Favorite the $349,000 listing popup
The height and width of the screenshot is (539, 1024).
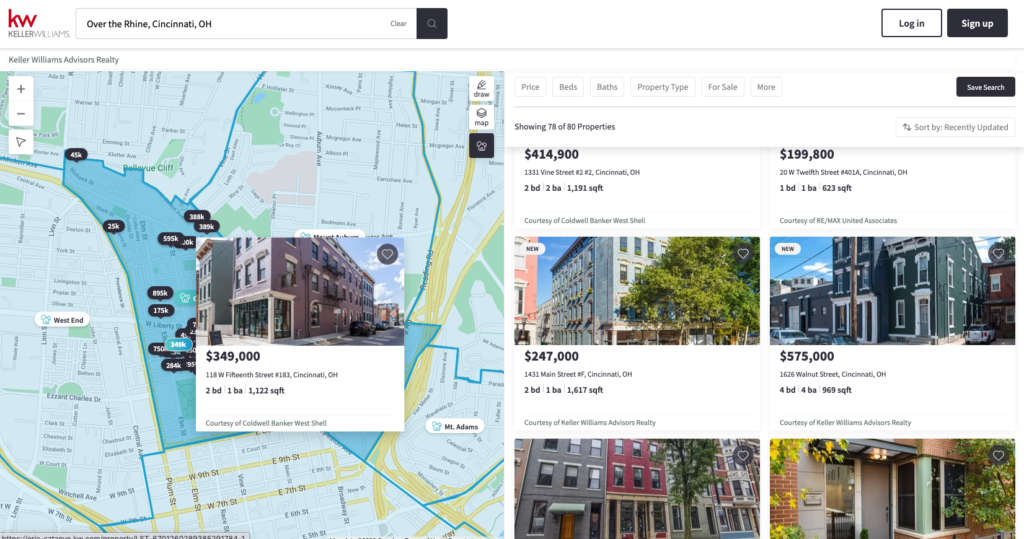[x=388, y=254]
